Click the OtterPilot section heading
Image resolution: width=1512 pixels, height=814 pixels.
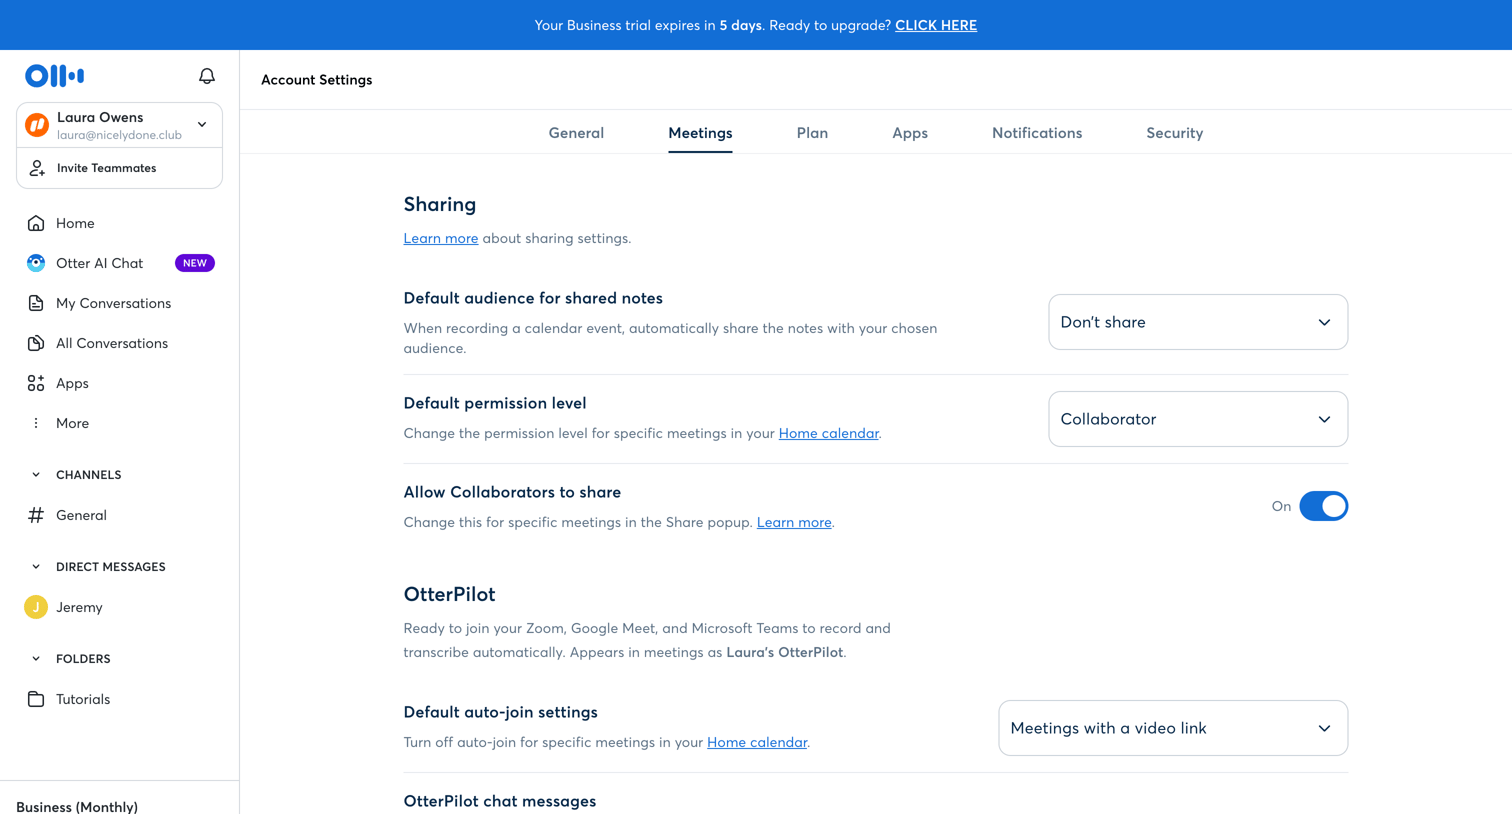pos(449,594)
